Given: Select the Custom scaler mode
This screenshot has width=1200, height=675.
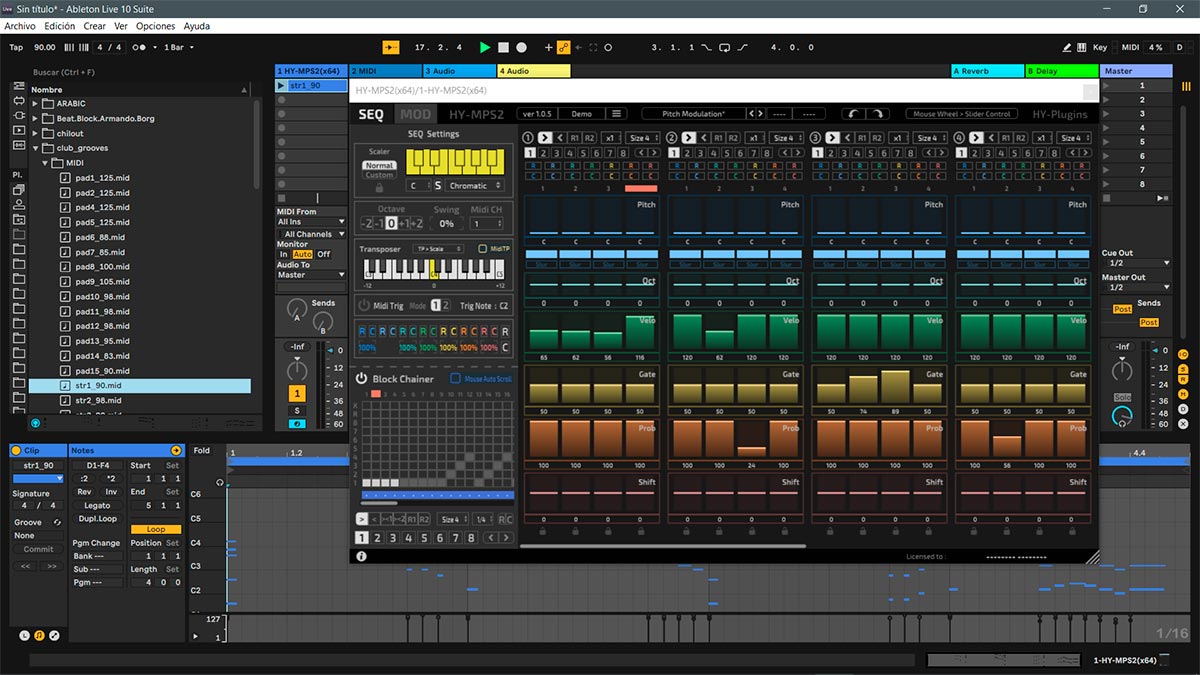Looking at the screenshot, I should 379,175.
